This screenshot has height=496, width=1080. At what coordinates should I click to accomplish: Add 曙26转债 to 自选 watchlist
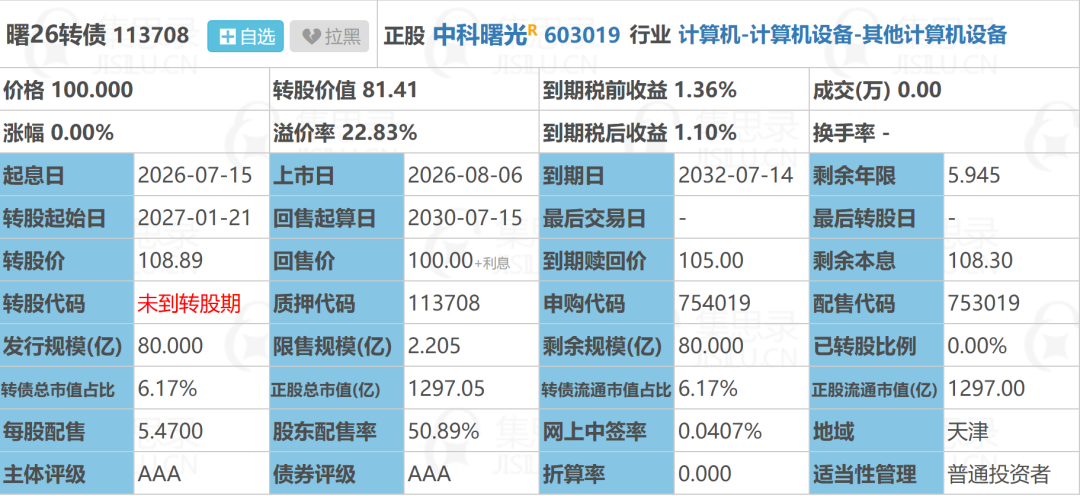[x=245, y=36]
